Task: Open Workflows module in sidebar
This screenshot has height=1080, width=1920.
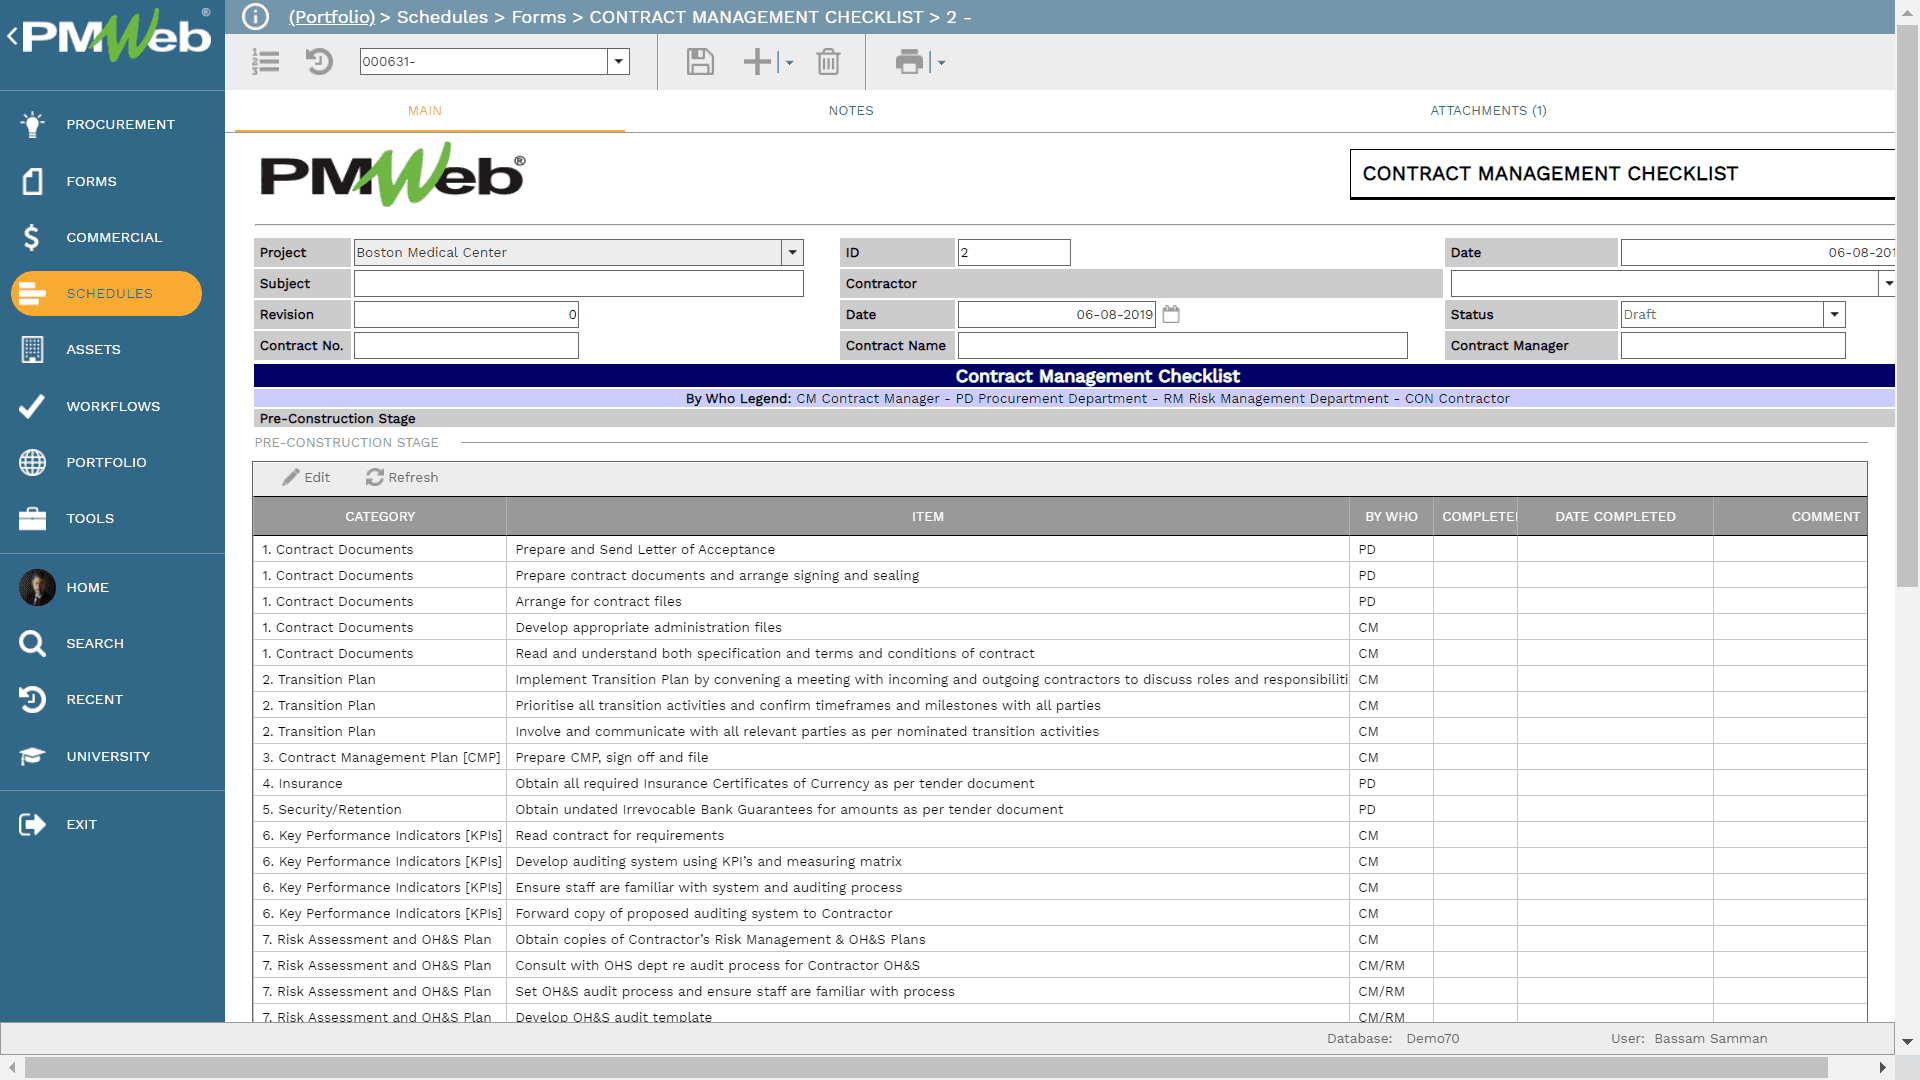Action: coord(112,406)
